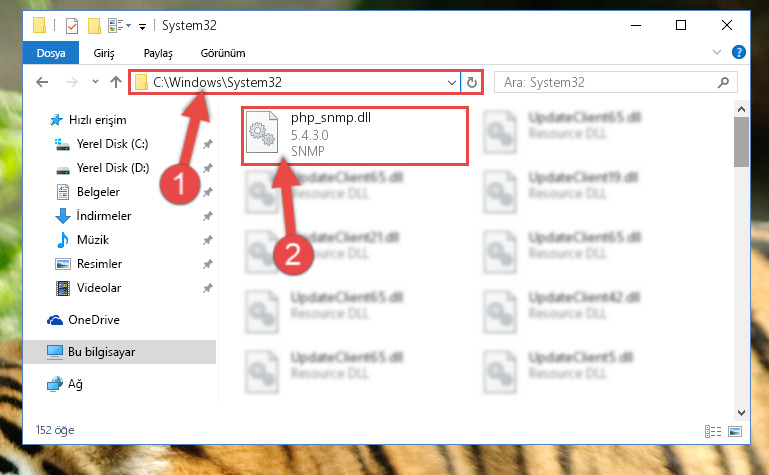769x475 pixels.
Task: Switch to details view layout icon
Action: [x=713, y=431]
